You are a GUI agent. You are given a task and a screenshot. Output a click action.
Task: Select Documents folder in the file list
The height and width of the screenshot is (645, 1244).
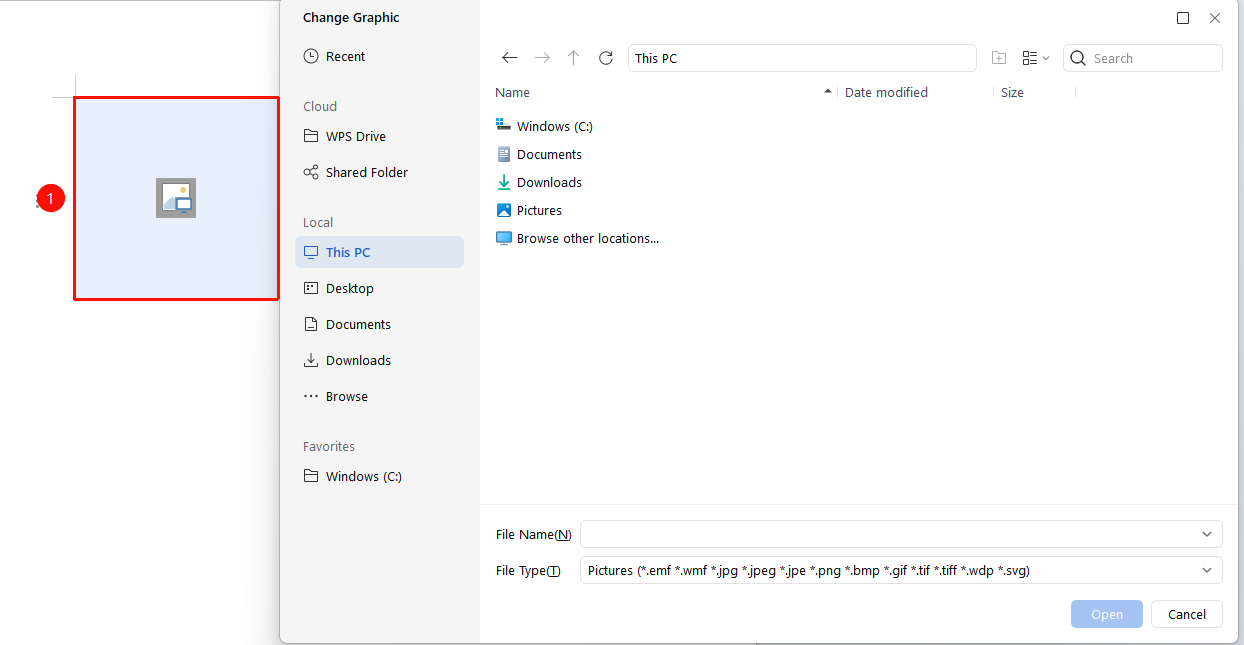pos(539,154)
